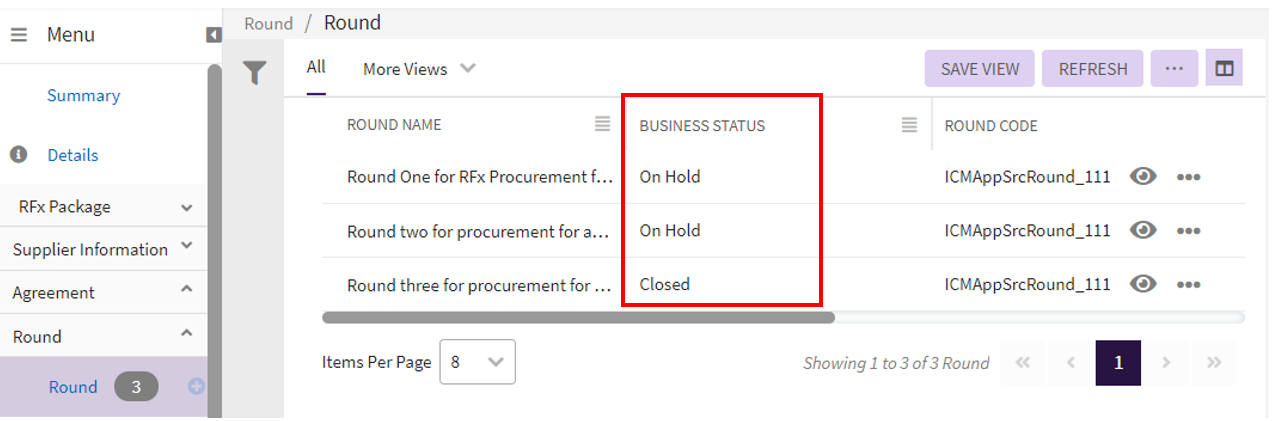The width and height of the screenshot is (1272, 421).
Task: Toggle the column layout view icon
Action: (1224, 68)
